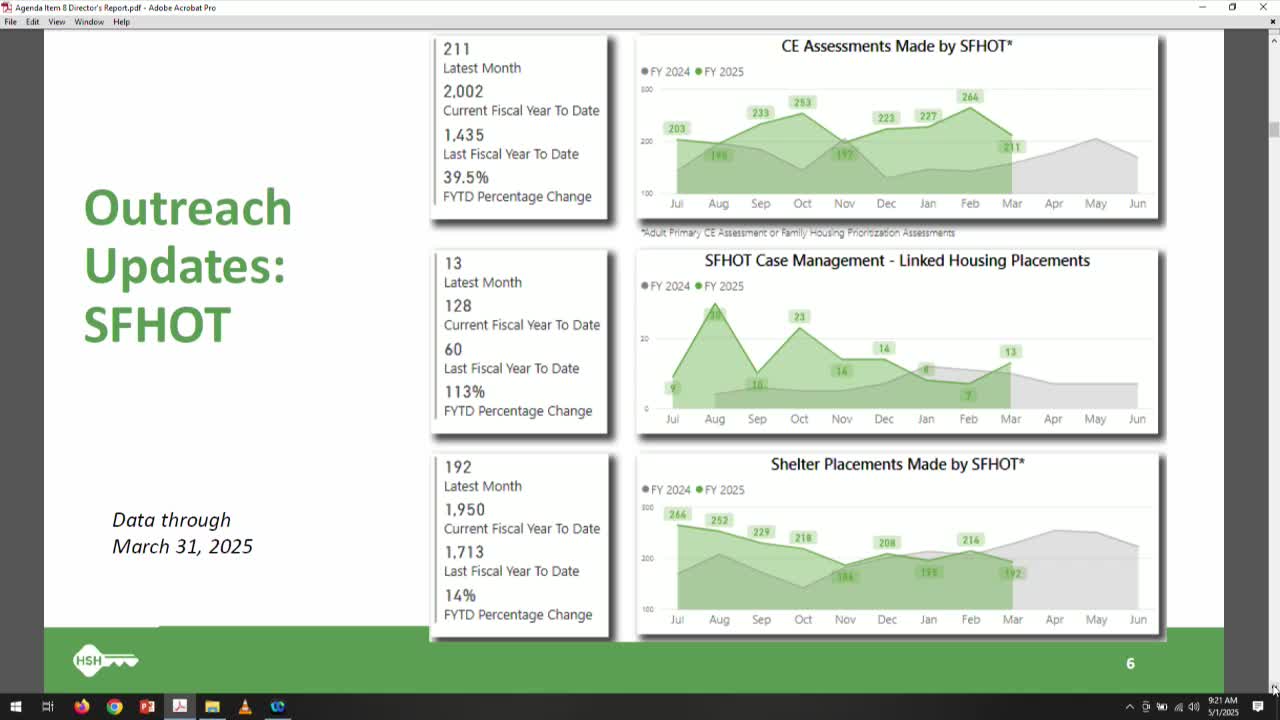This screenshot has height=720, width=1280.
Task: Launch Firefox from the taskbar
Action: 82,707
